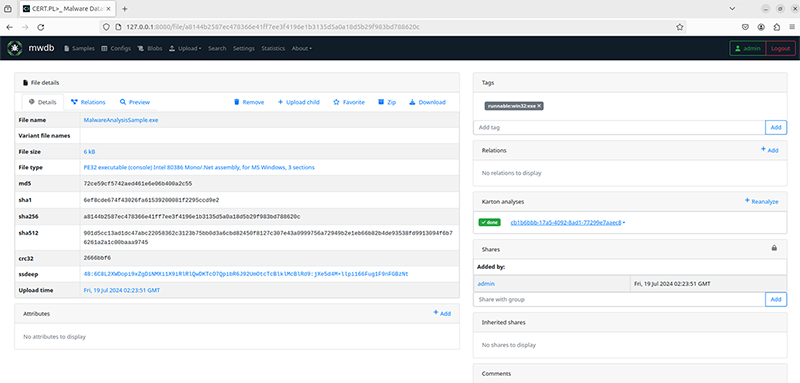Focus the Share with group input

[x=619, y=299]
